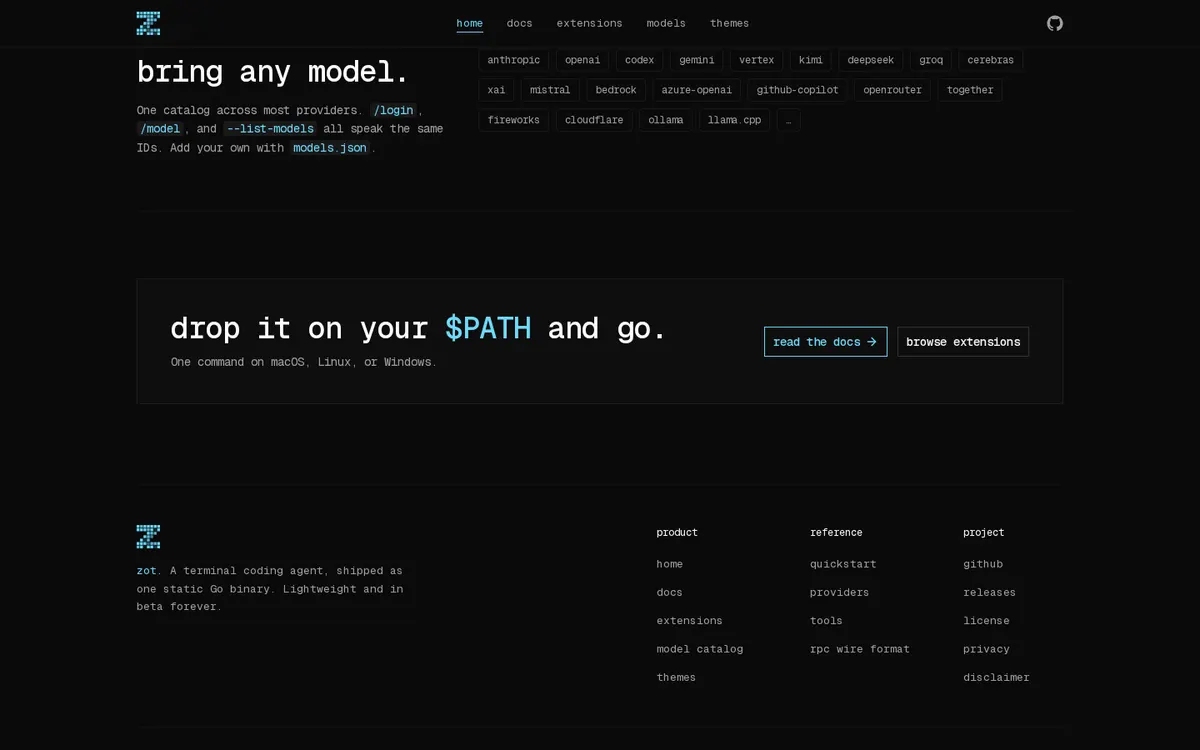The image size is (1200, 750).
Task: Click the zot logo in the footer
Action: tap(148, 536)
